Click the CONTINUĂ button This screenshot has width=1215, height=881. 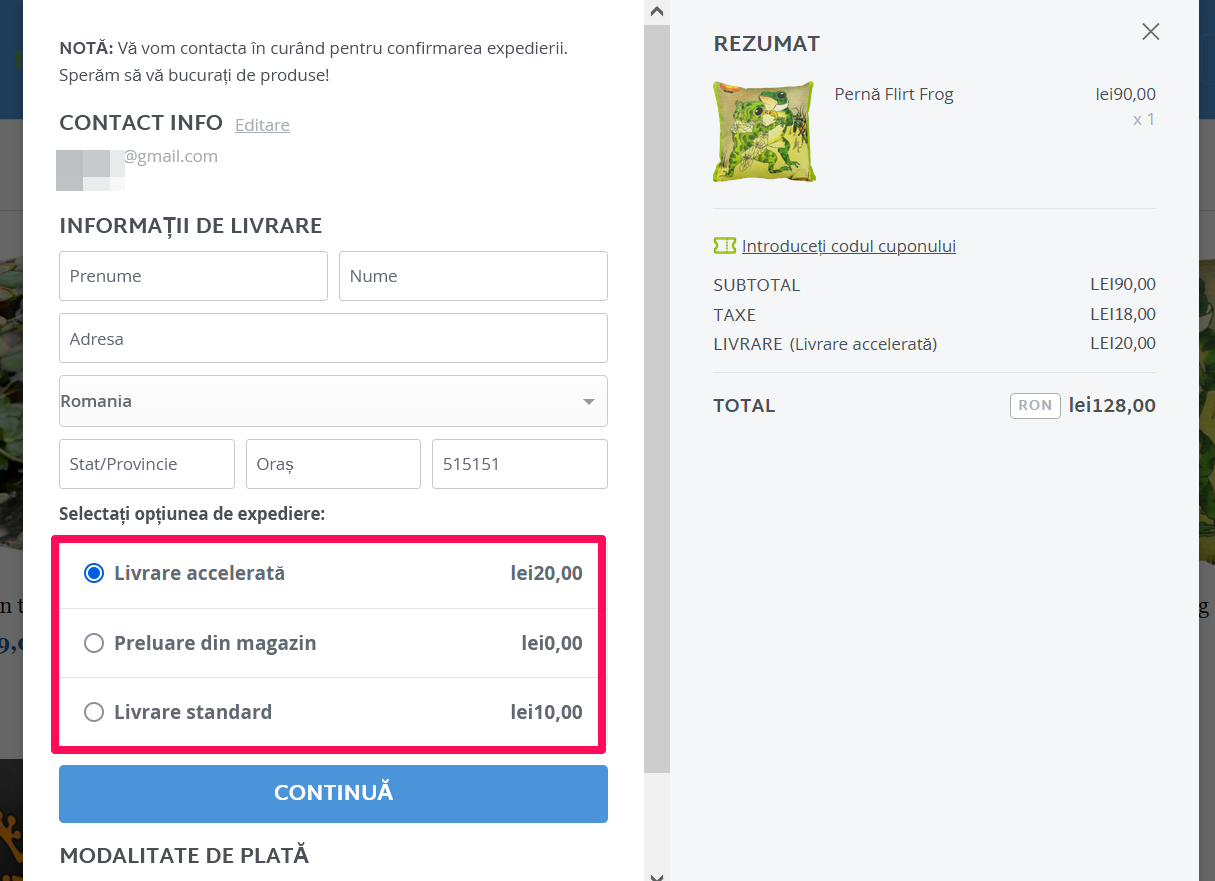(x=333, y=794)
